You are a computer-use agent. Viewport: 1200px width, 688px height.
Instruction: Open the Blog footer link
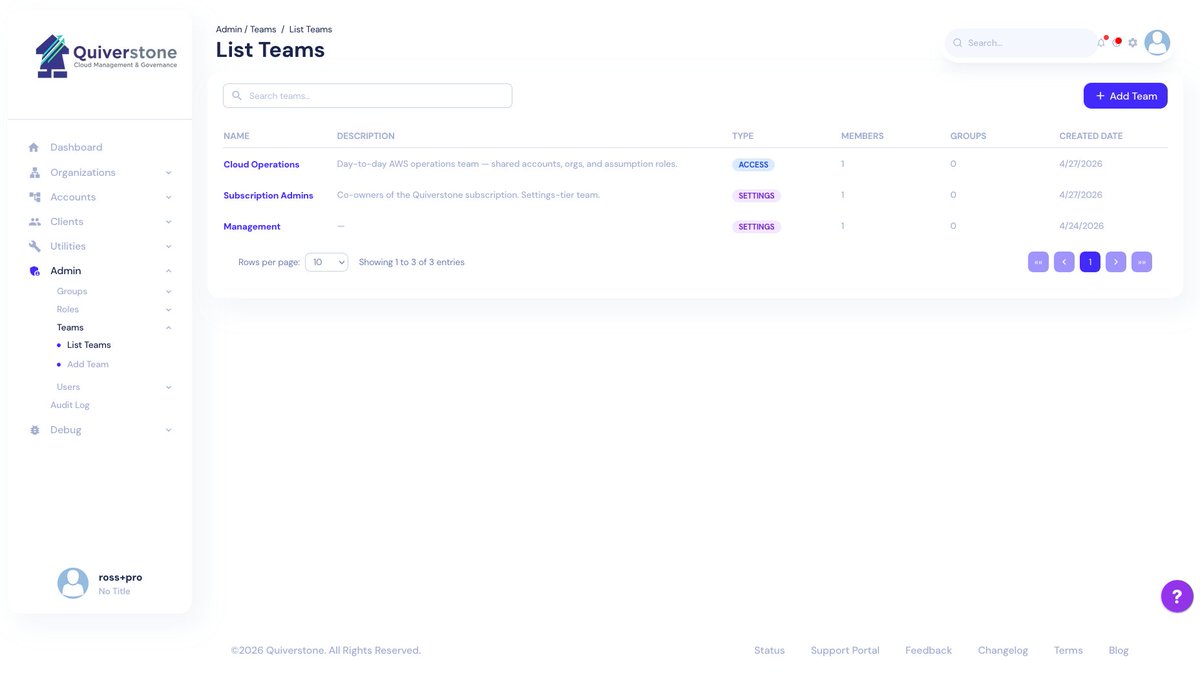point(1118,650)
